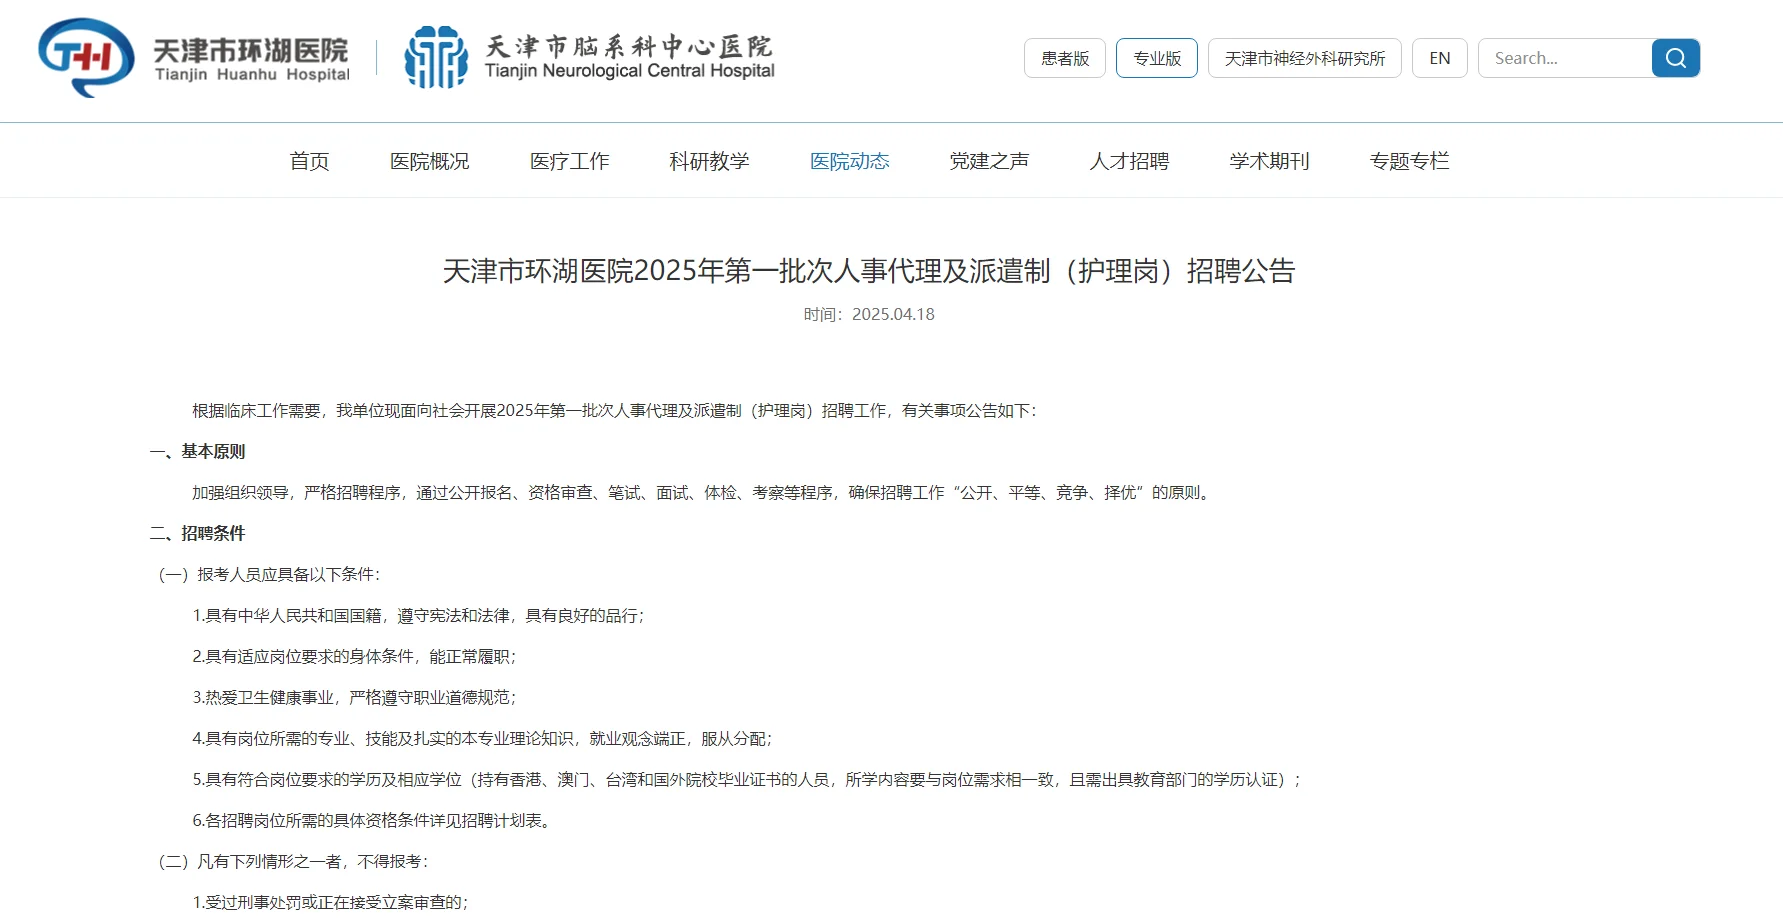The height and width of the screenshot is (923, 1783).
Task: Open the 学术期刊 menu
Action: point(1270,161)
